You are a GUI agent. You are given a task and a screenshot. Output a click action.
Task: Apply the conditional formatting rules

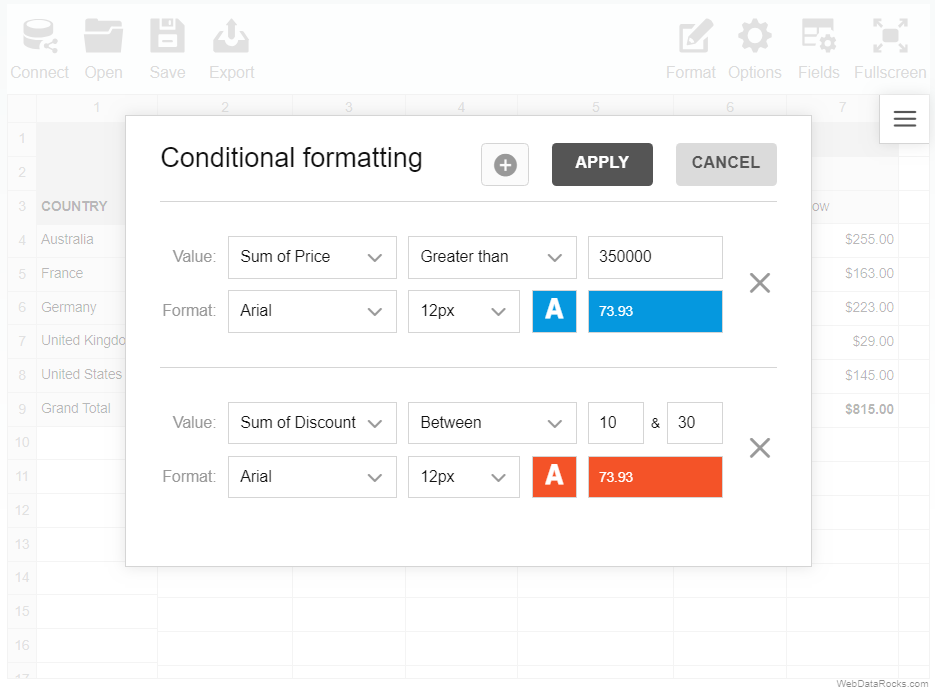[x=602, y=164]
